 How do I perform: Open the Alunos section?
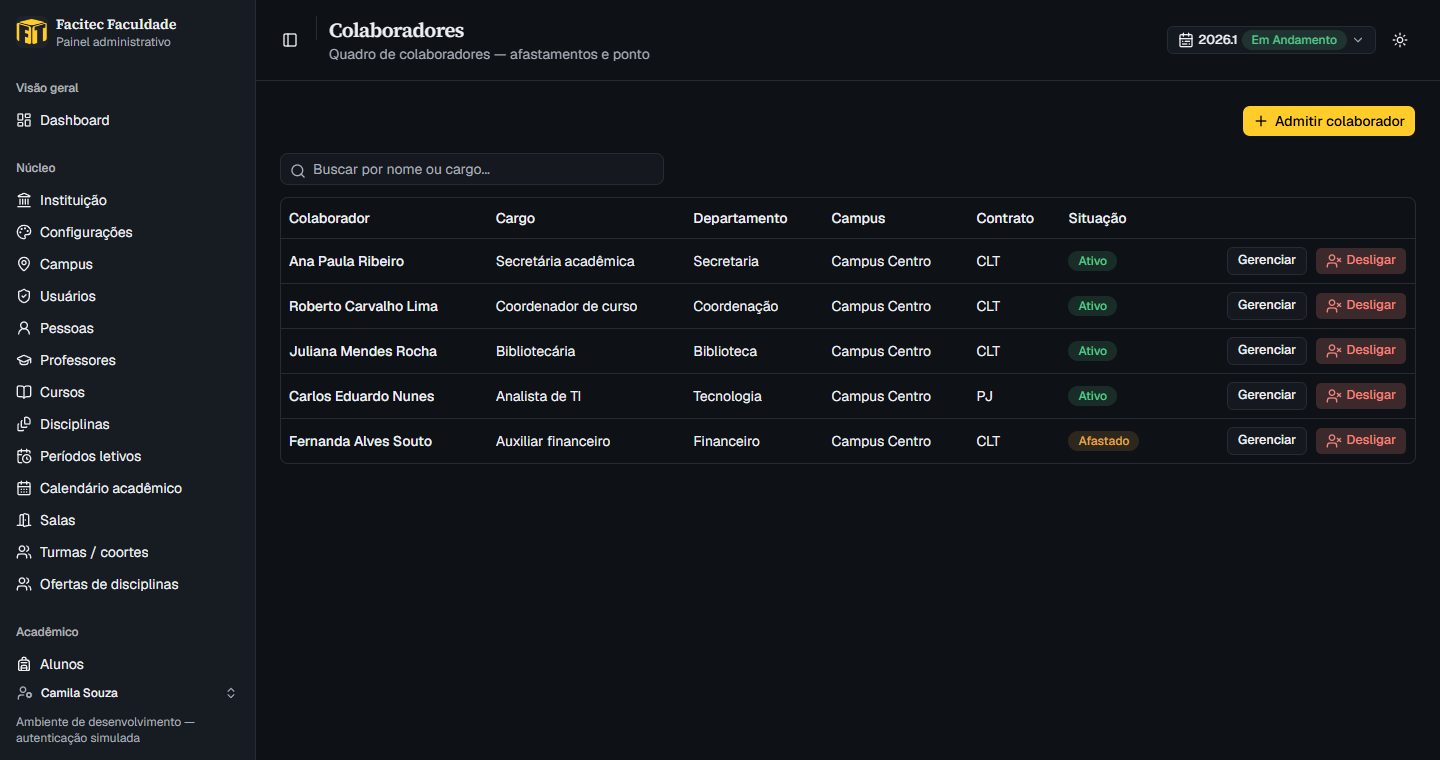[x=128, y=664]
